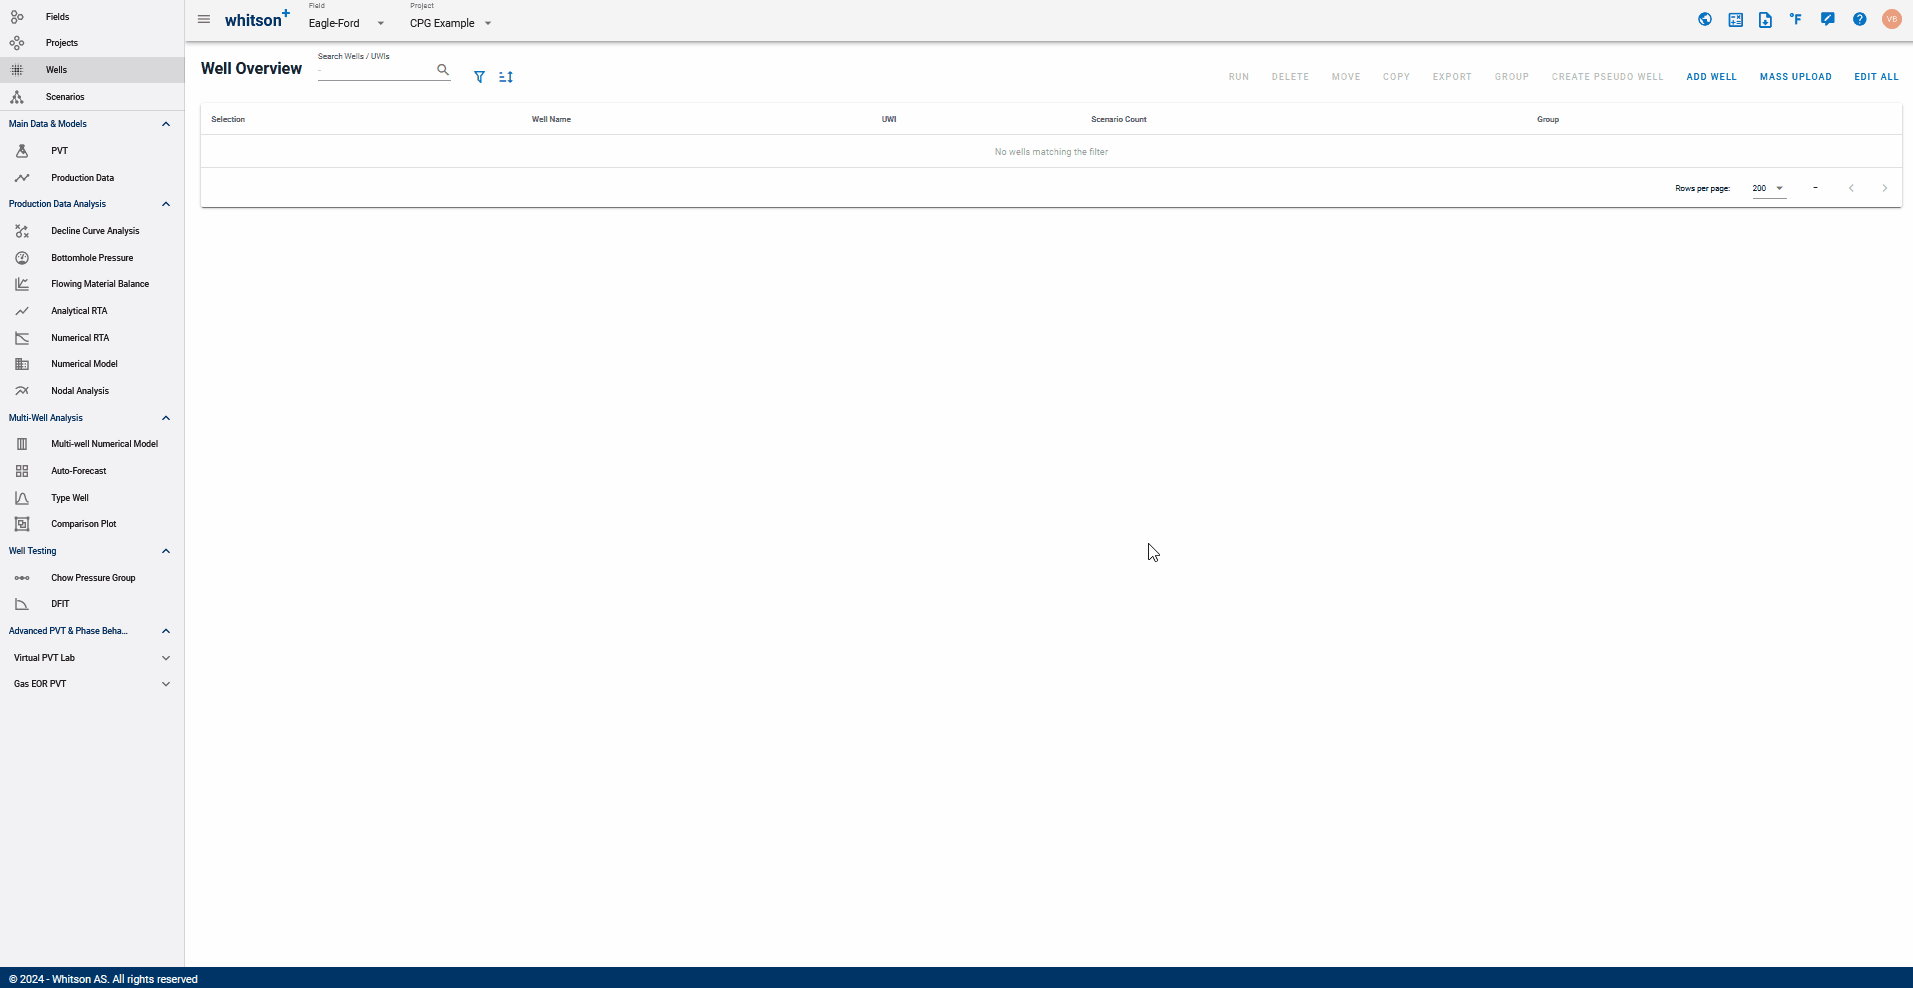
Task: Open the globe map icon in header
Action: tap(1705, 19)
